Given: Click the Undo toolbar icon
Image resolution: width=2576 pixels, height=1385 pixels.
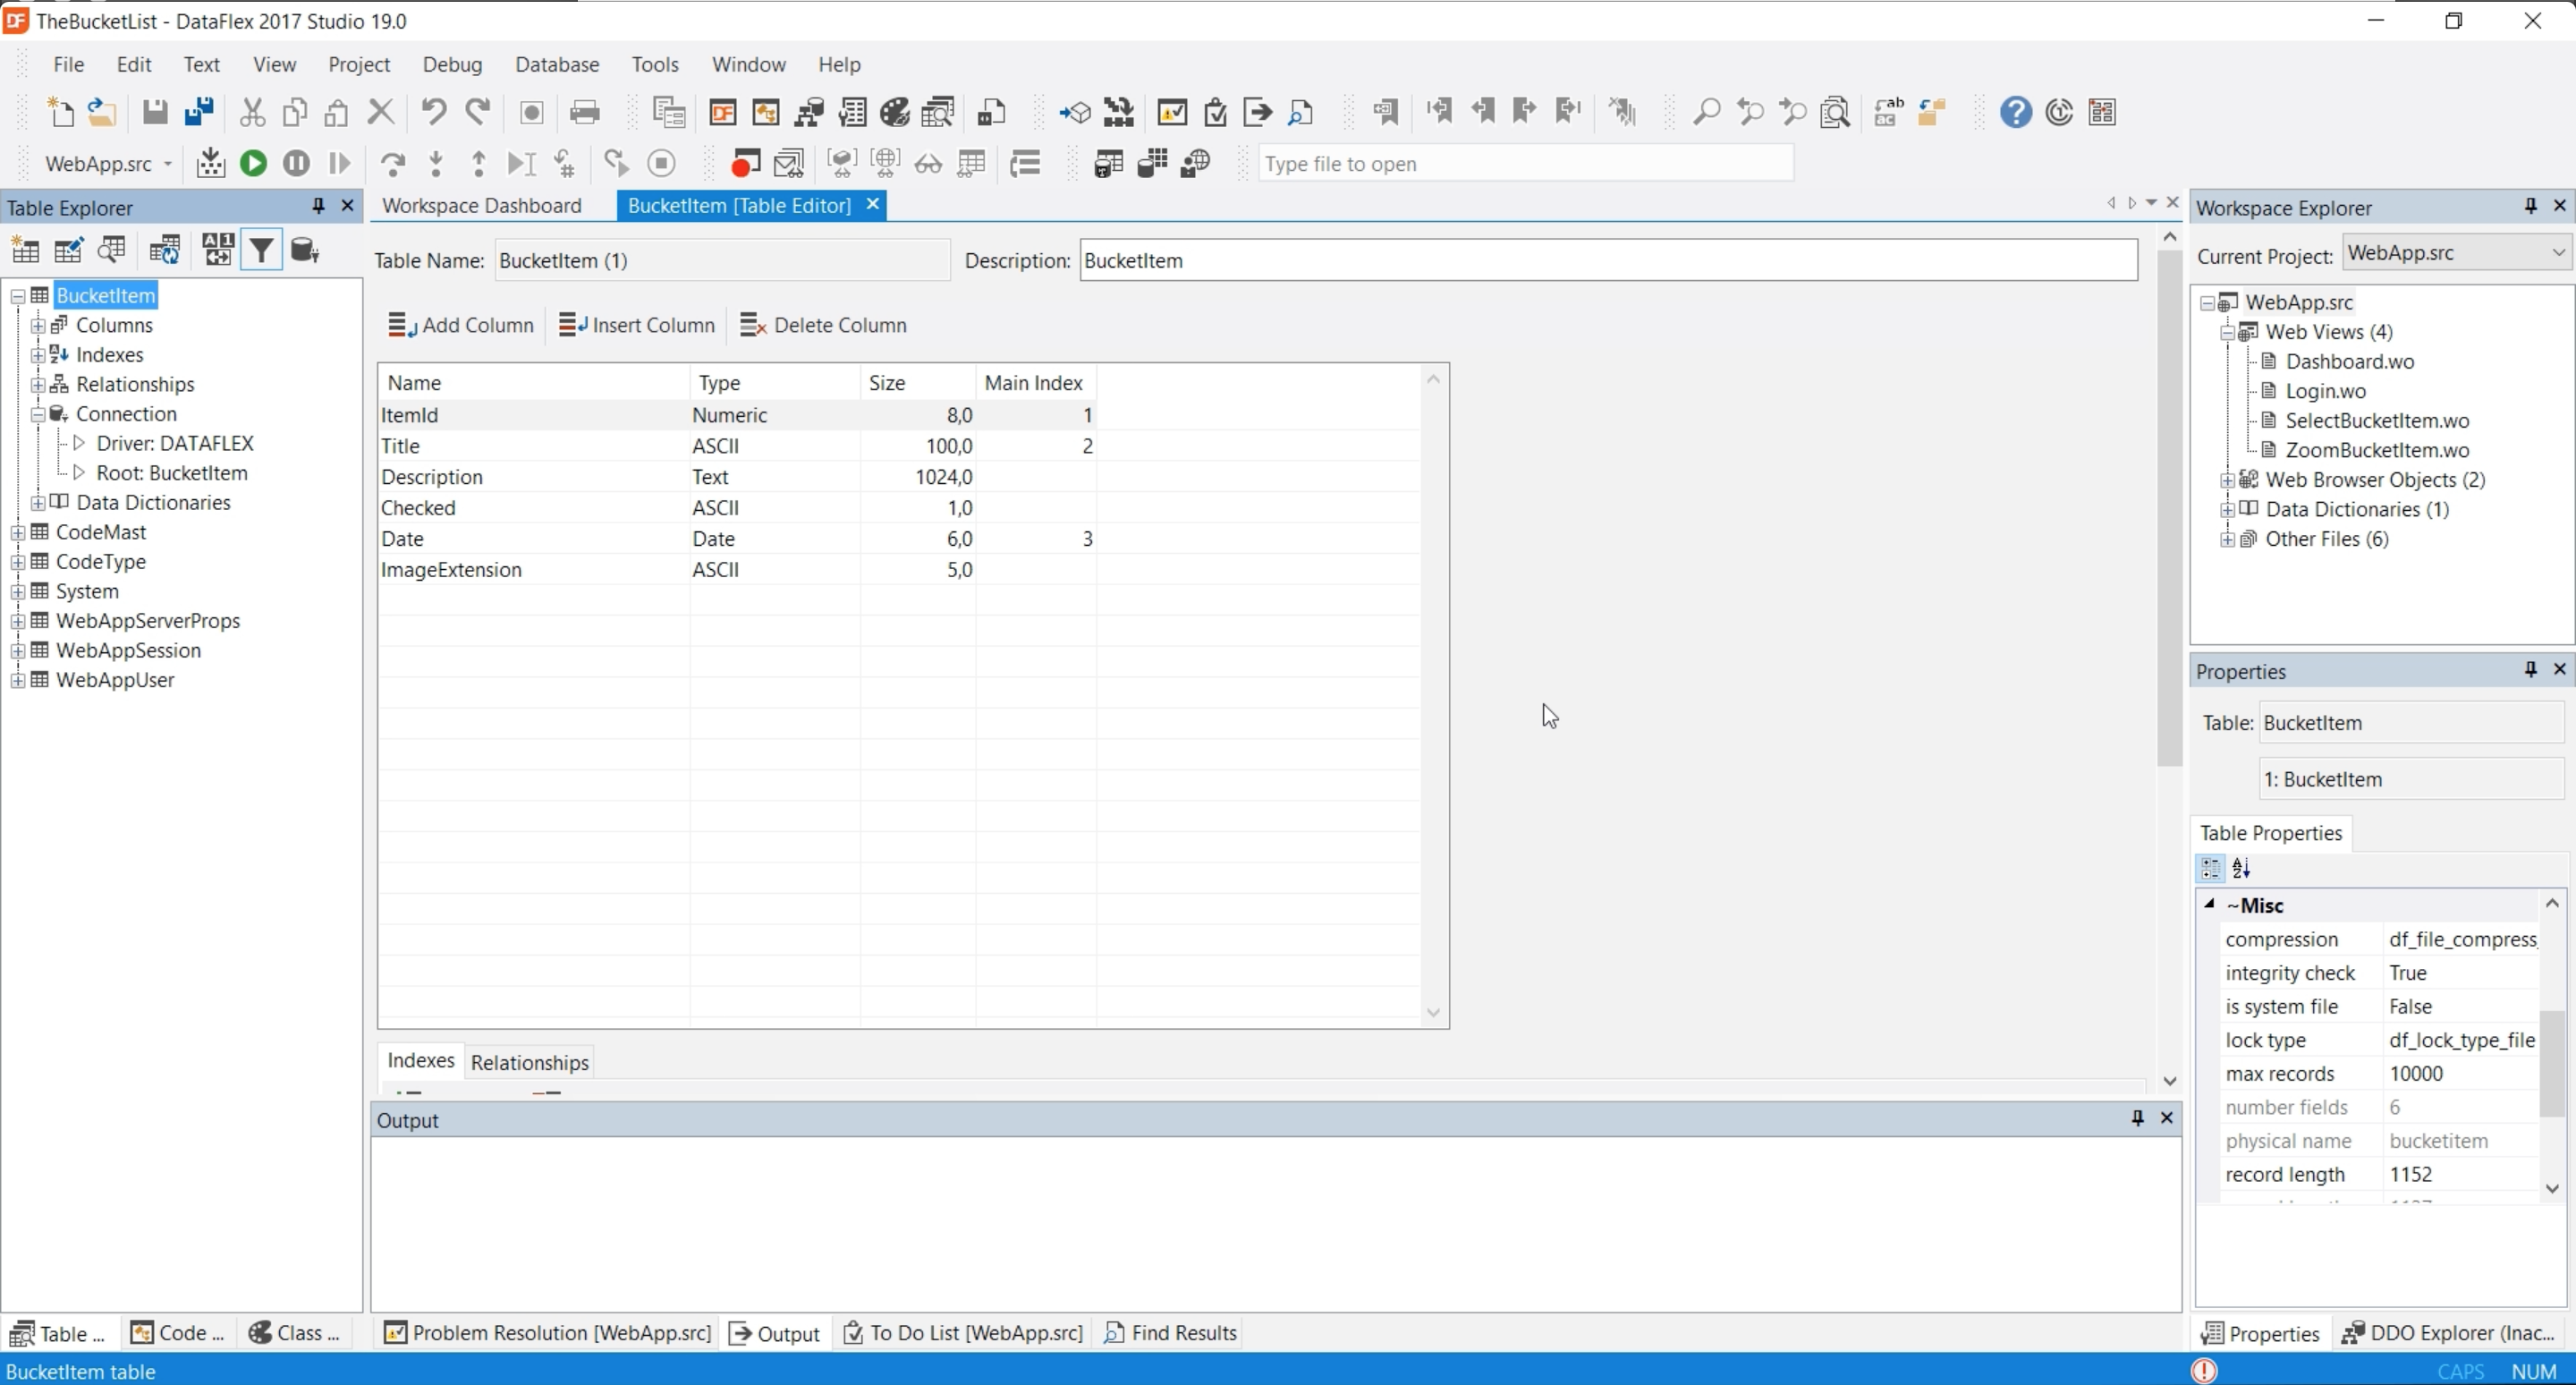Looking at the screenshot, I should pos(433,112).
